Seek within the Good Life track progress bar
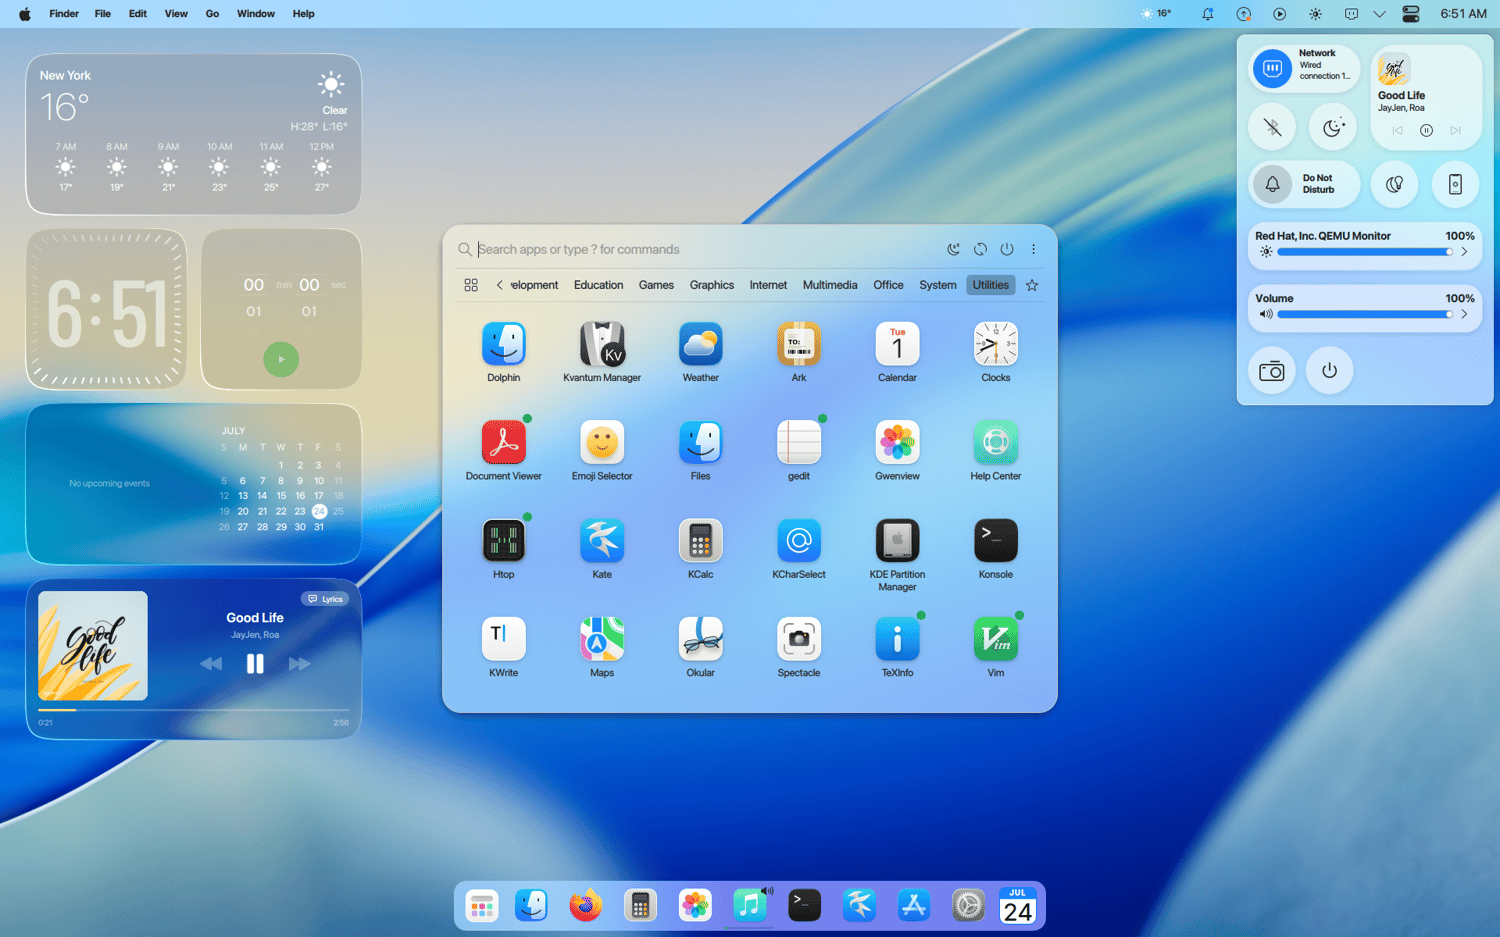The width and height of the screenshot is (1500, 937). coord(193,710)
